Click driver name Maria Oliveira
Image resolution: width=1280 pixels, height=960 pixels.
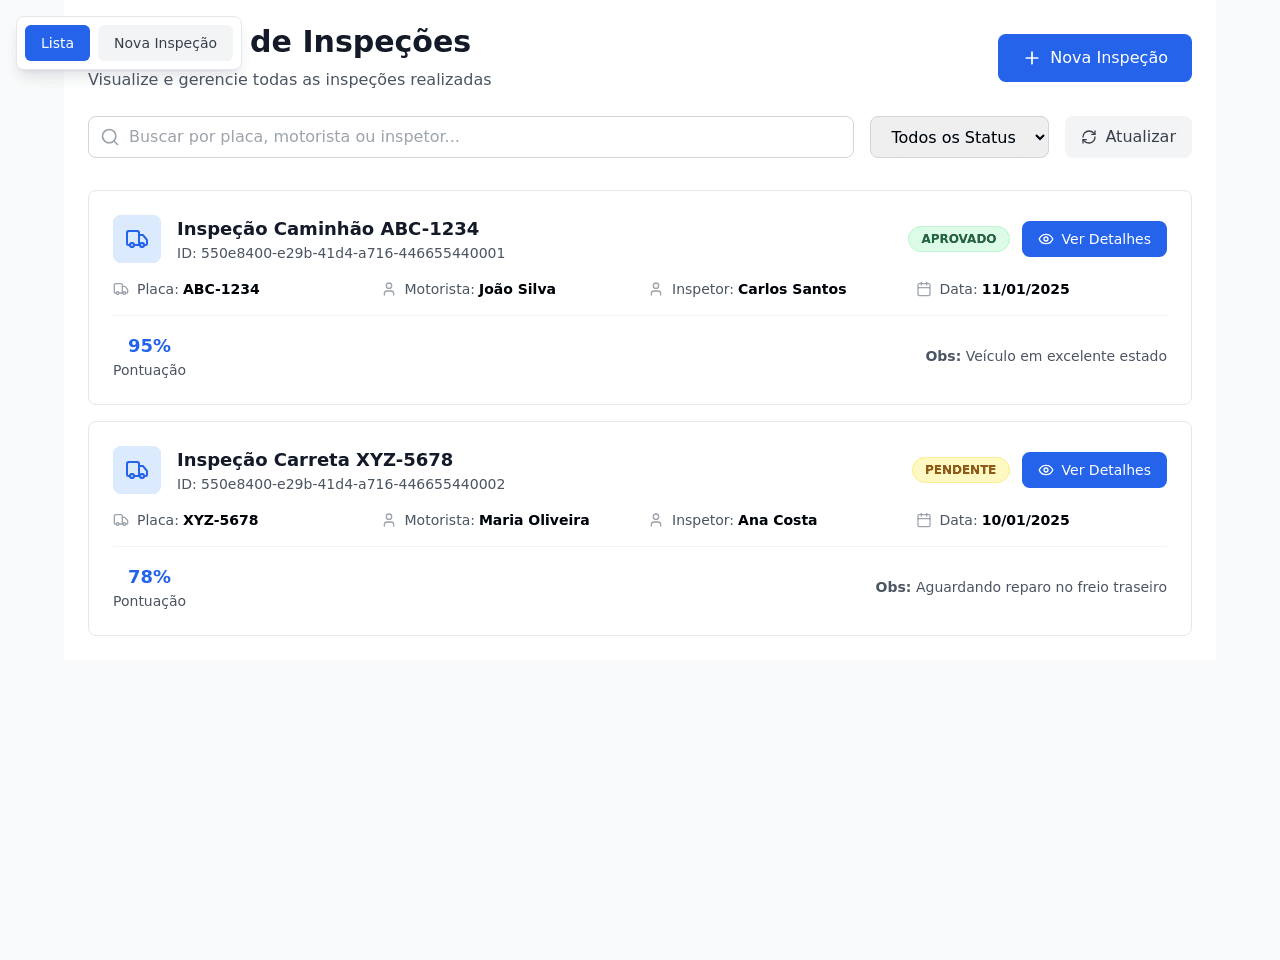[534, 520]
